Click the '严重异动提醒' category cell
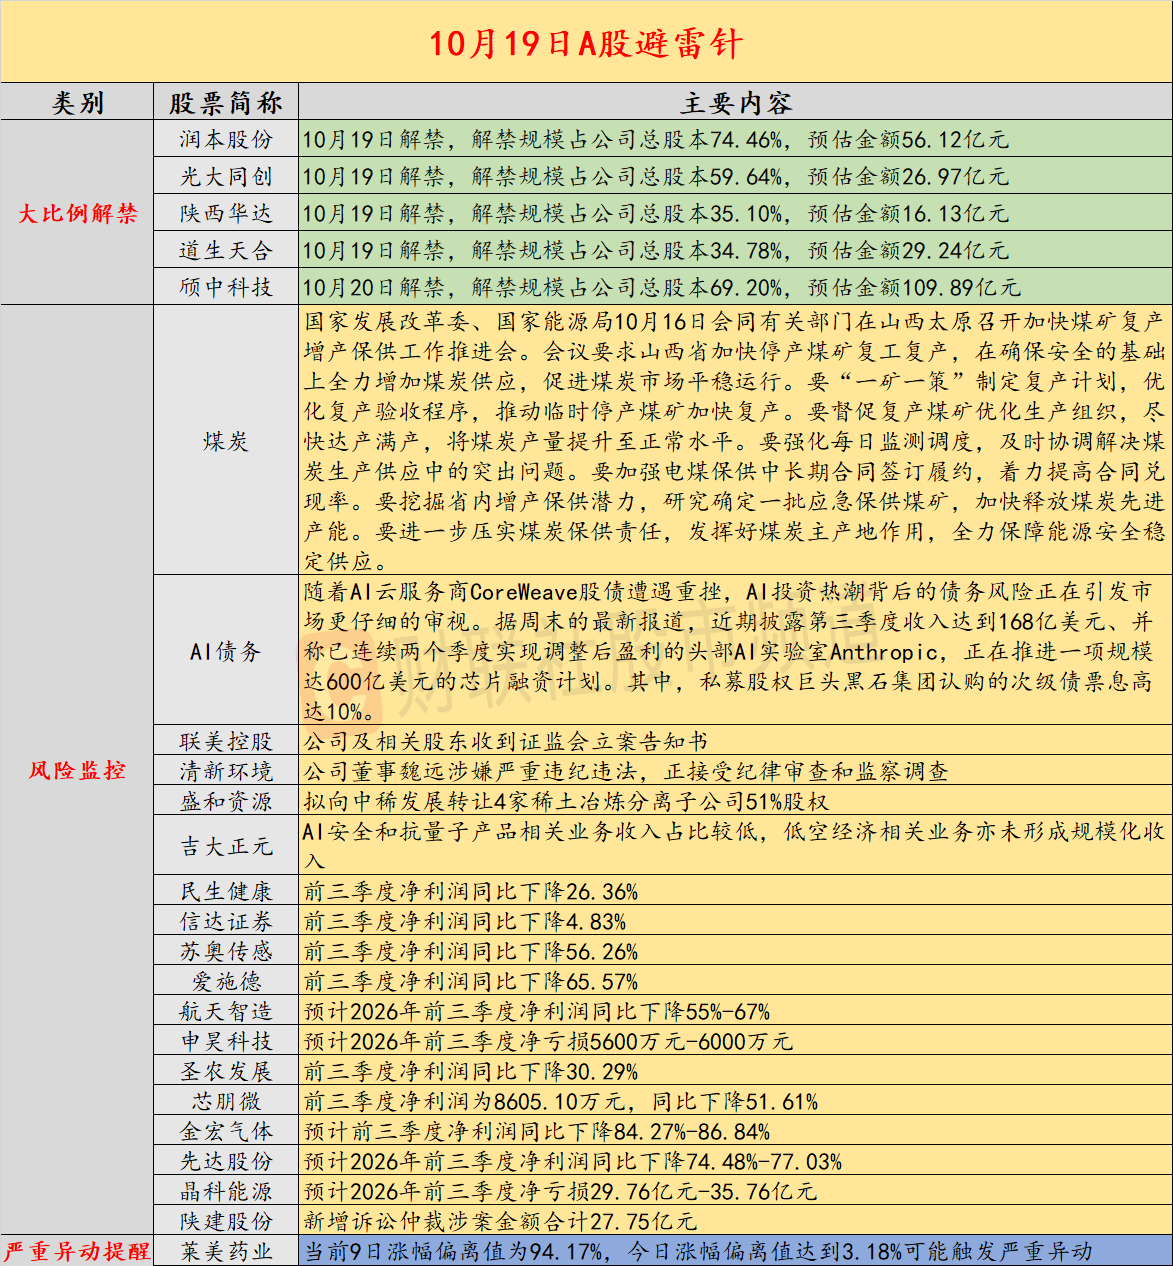Viewport: 1173px width, 1266px height. coord(77,1251)
